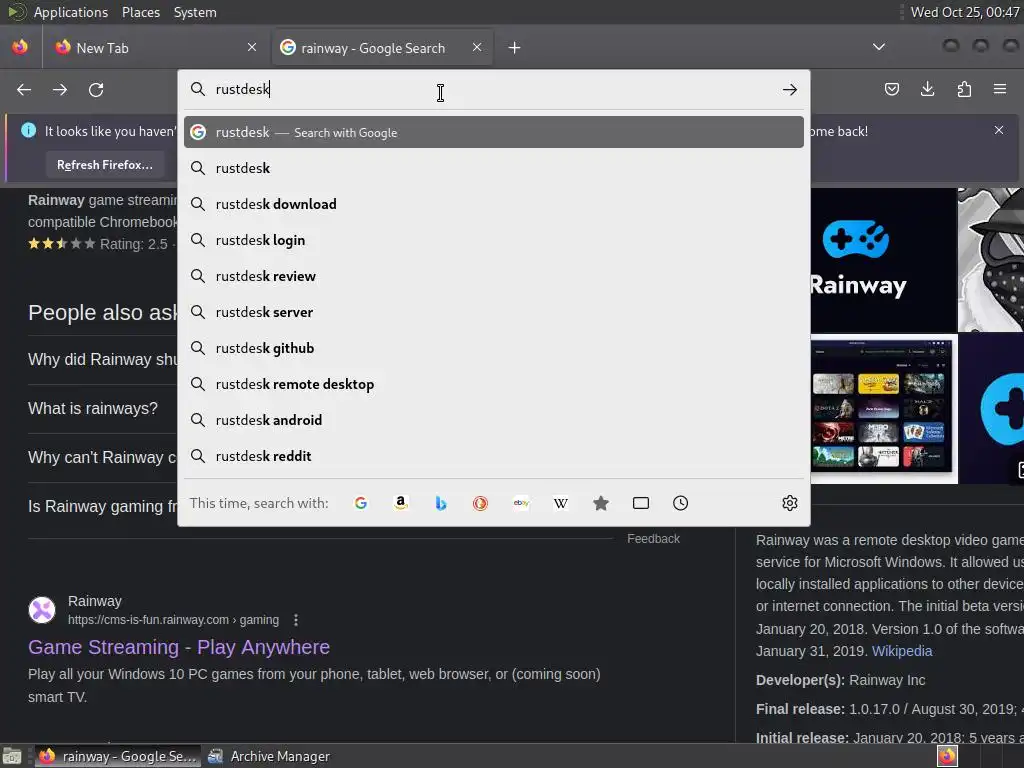Select 'rustdesk server' suggestion
1024x768 pixels.
click(494, 312)
